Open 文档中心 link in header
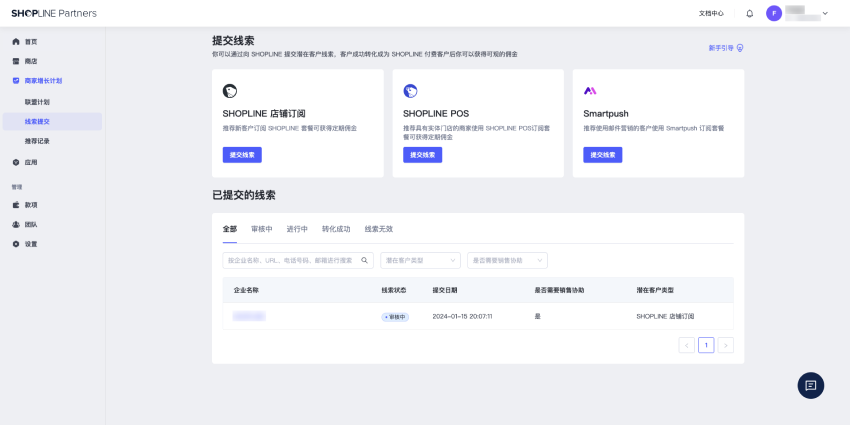This screenshot has width=850, height=425. [711, 14]
